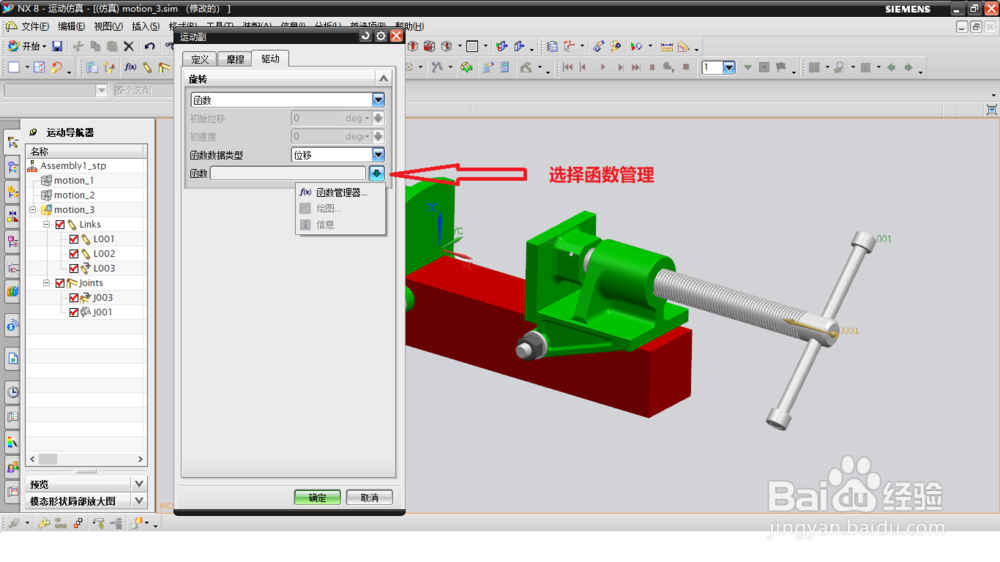Select motion_2 in the navigator

click(73, 195)
